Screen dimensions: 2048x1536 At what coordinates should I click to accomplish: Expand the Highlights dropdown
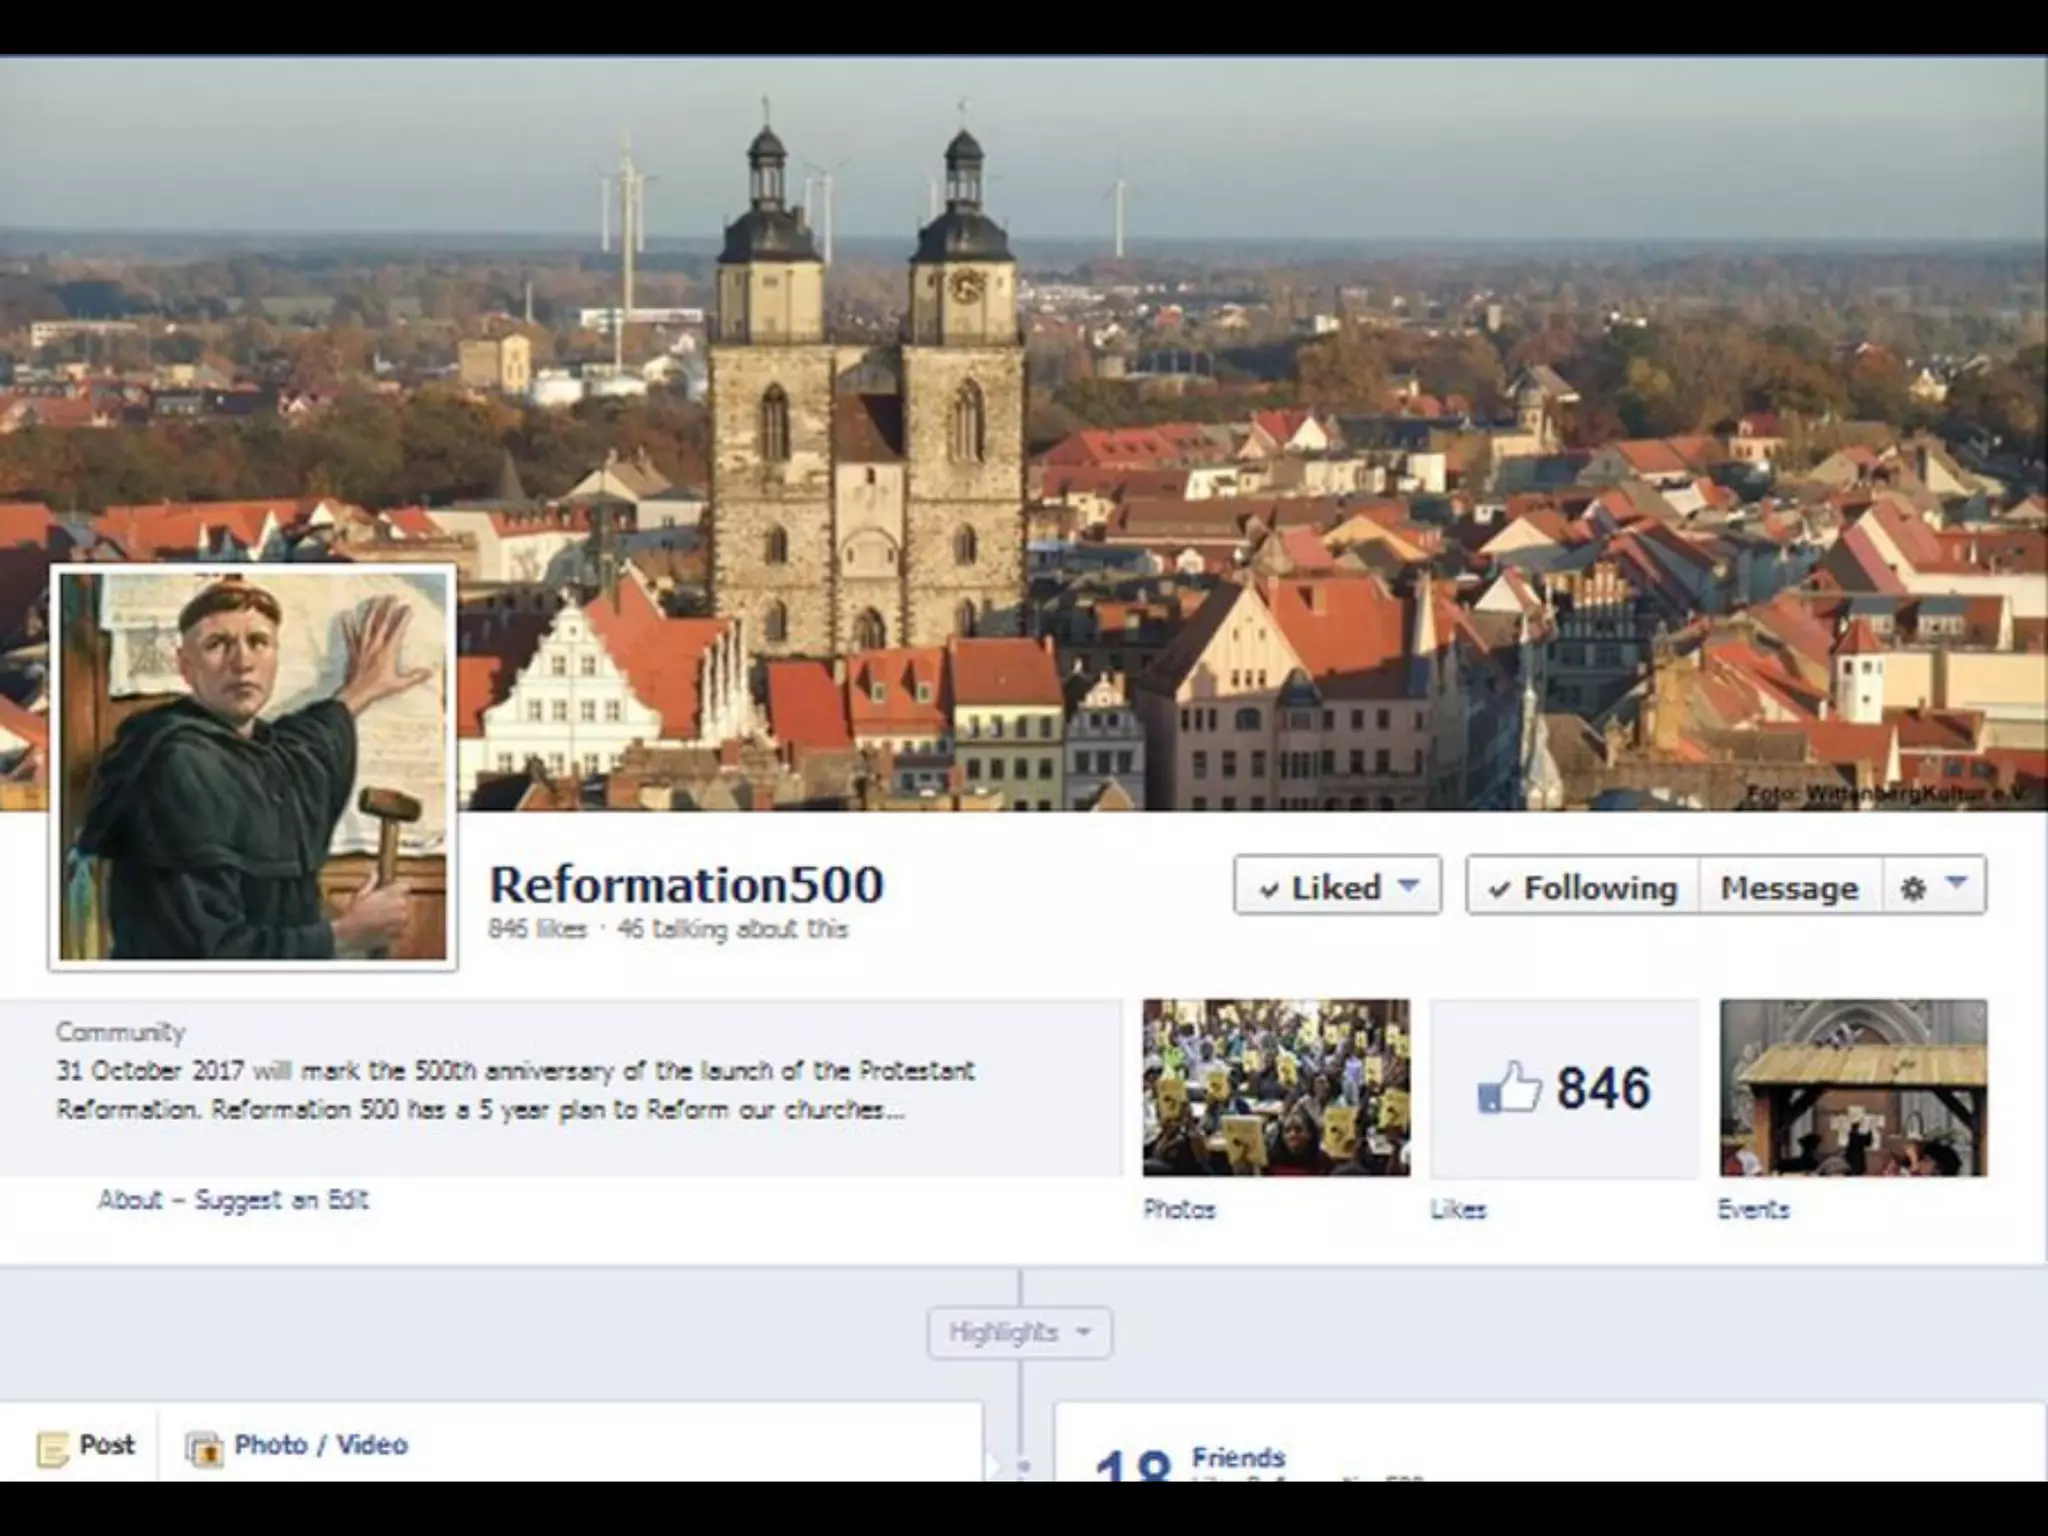coord(1019,1332)
